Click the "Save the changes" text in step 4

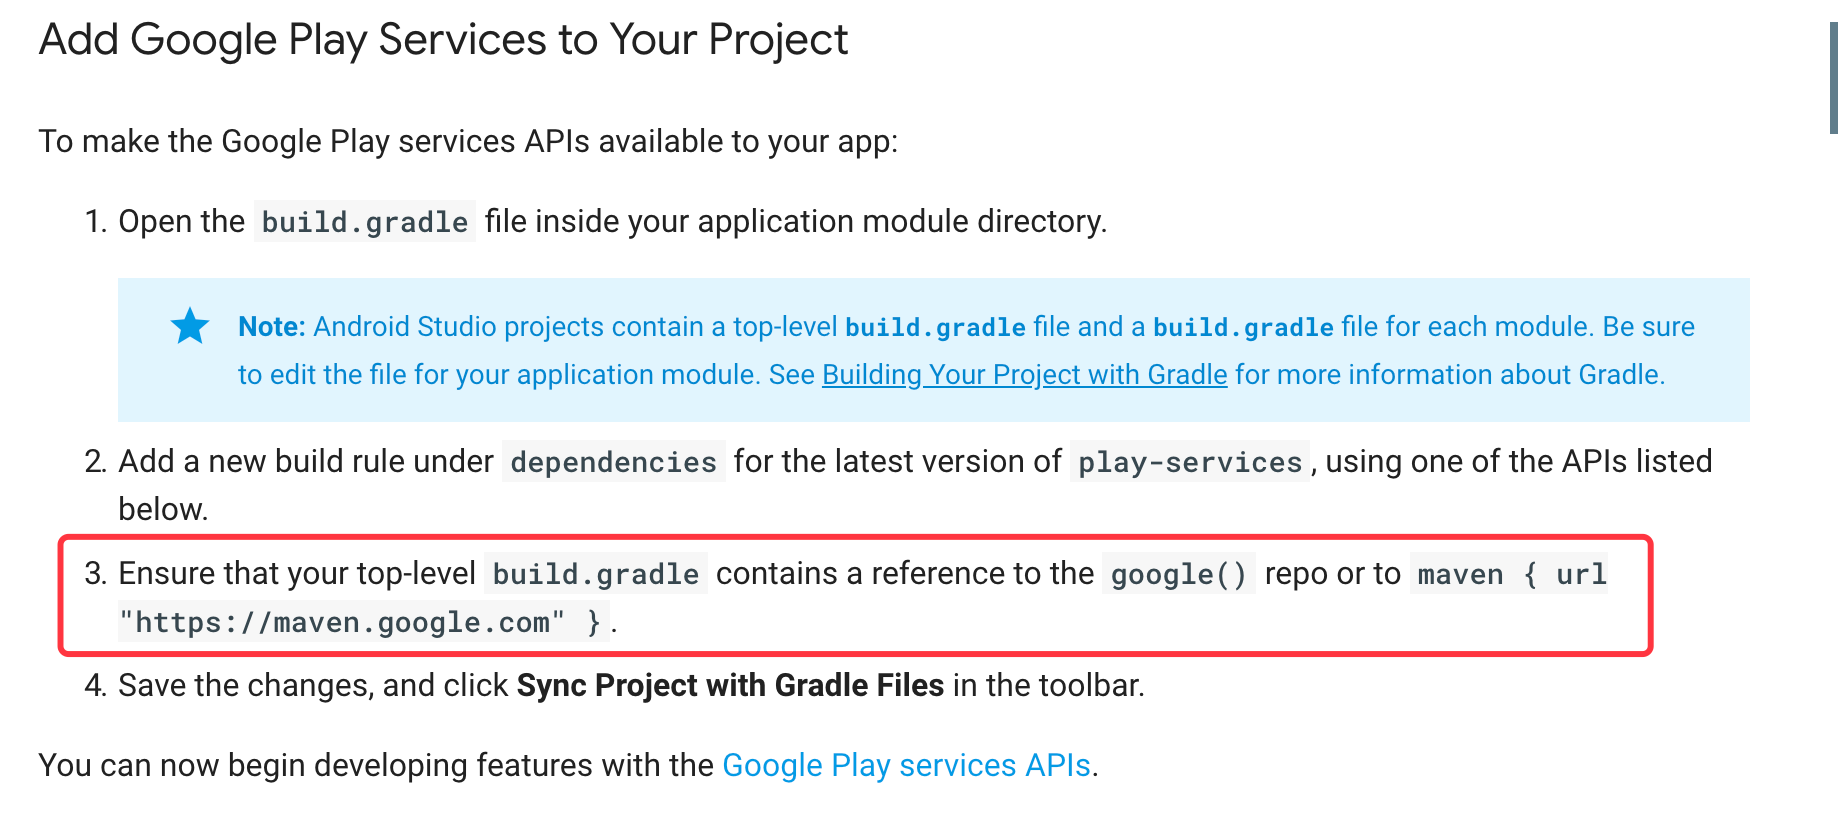coord(246,686)
